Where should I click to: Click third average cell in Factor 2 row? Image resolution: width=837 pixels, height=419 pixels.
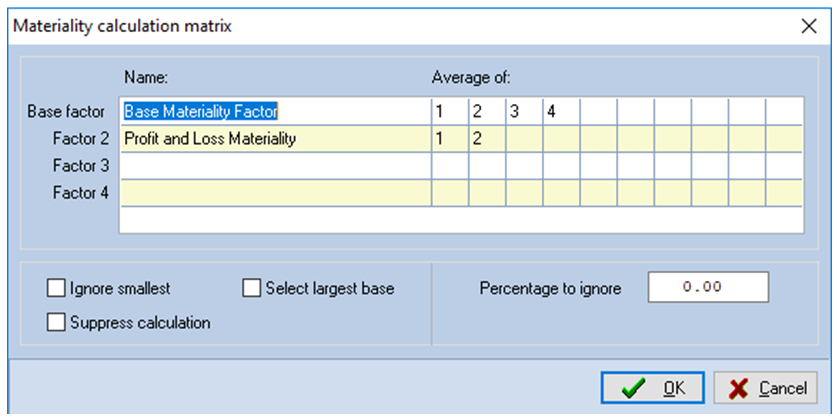coord(524,139)
